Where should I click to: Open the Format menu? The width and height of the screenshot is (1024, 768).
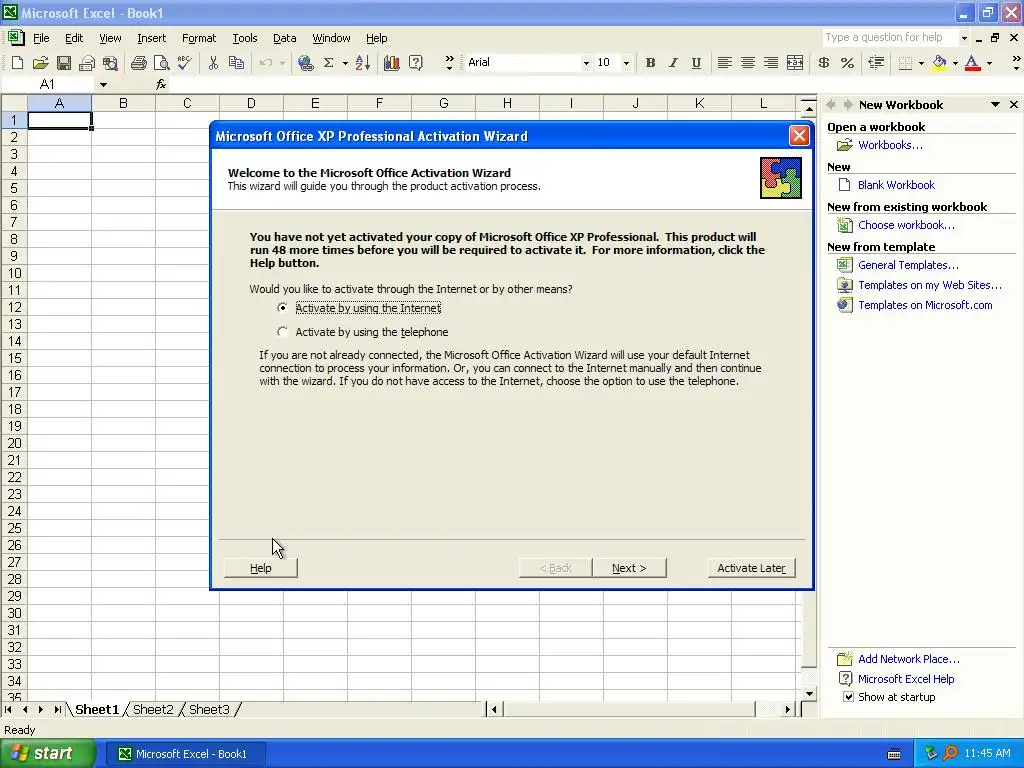pos(199,38)
